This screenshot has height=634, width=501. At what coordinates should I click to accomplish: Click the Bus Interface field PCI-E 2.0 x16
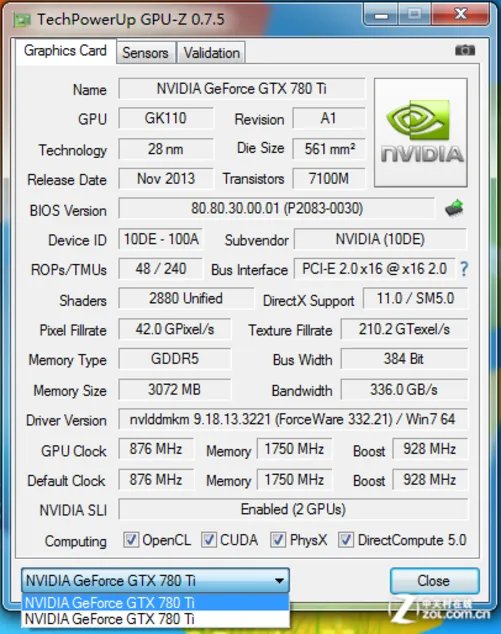click(x=374, y=269)
